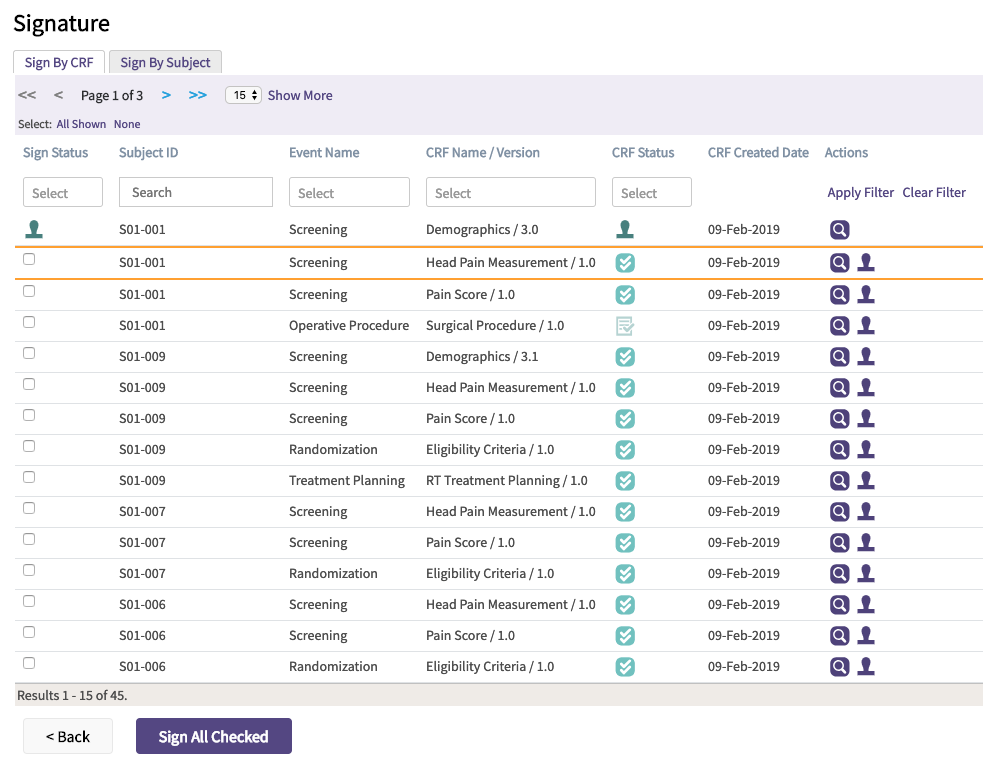Screen dimensions: 1003x769
Task: Check the S01-001 Pain Score row checkbox
Action: [x=29, y=291]
